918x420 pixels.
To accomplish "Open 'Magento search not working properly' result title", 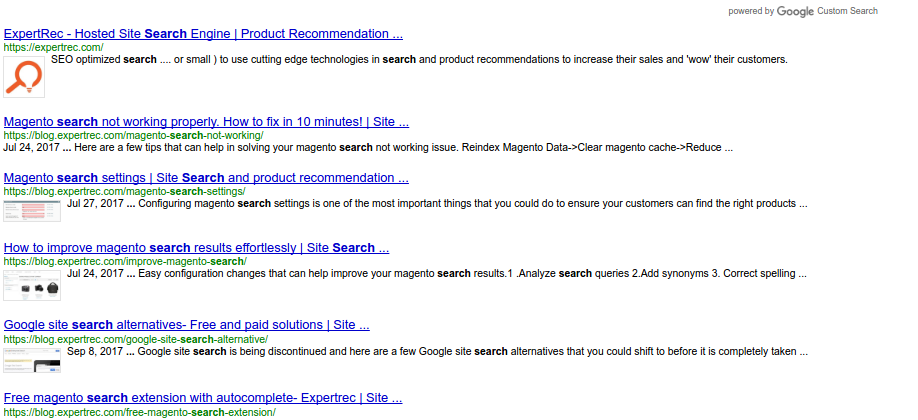I will [206, 122].
